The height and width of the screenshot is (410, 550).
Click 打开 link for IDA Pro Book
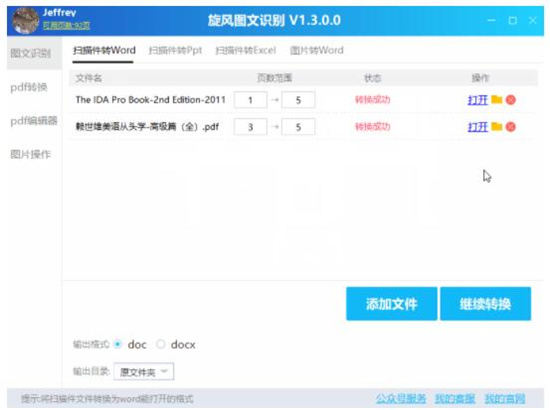coord(477,100)
